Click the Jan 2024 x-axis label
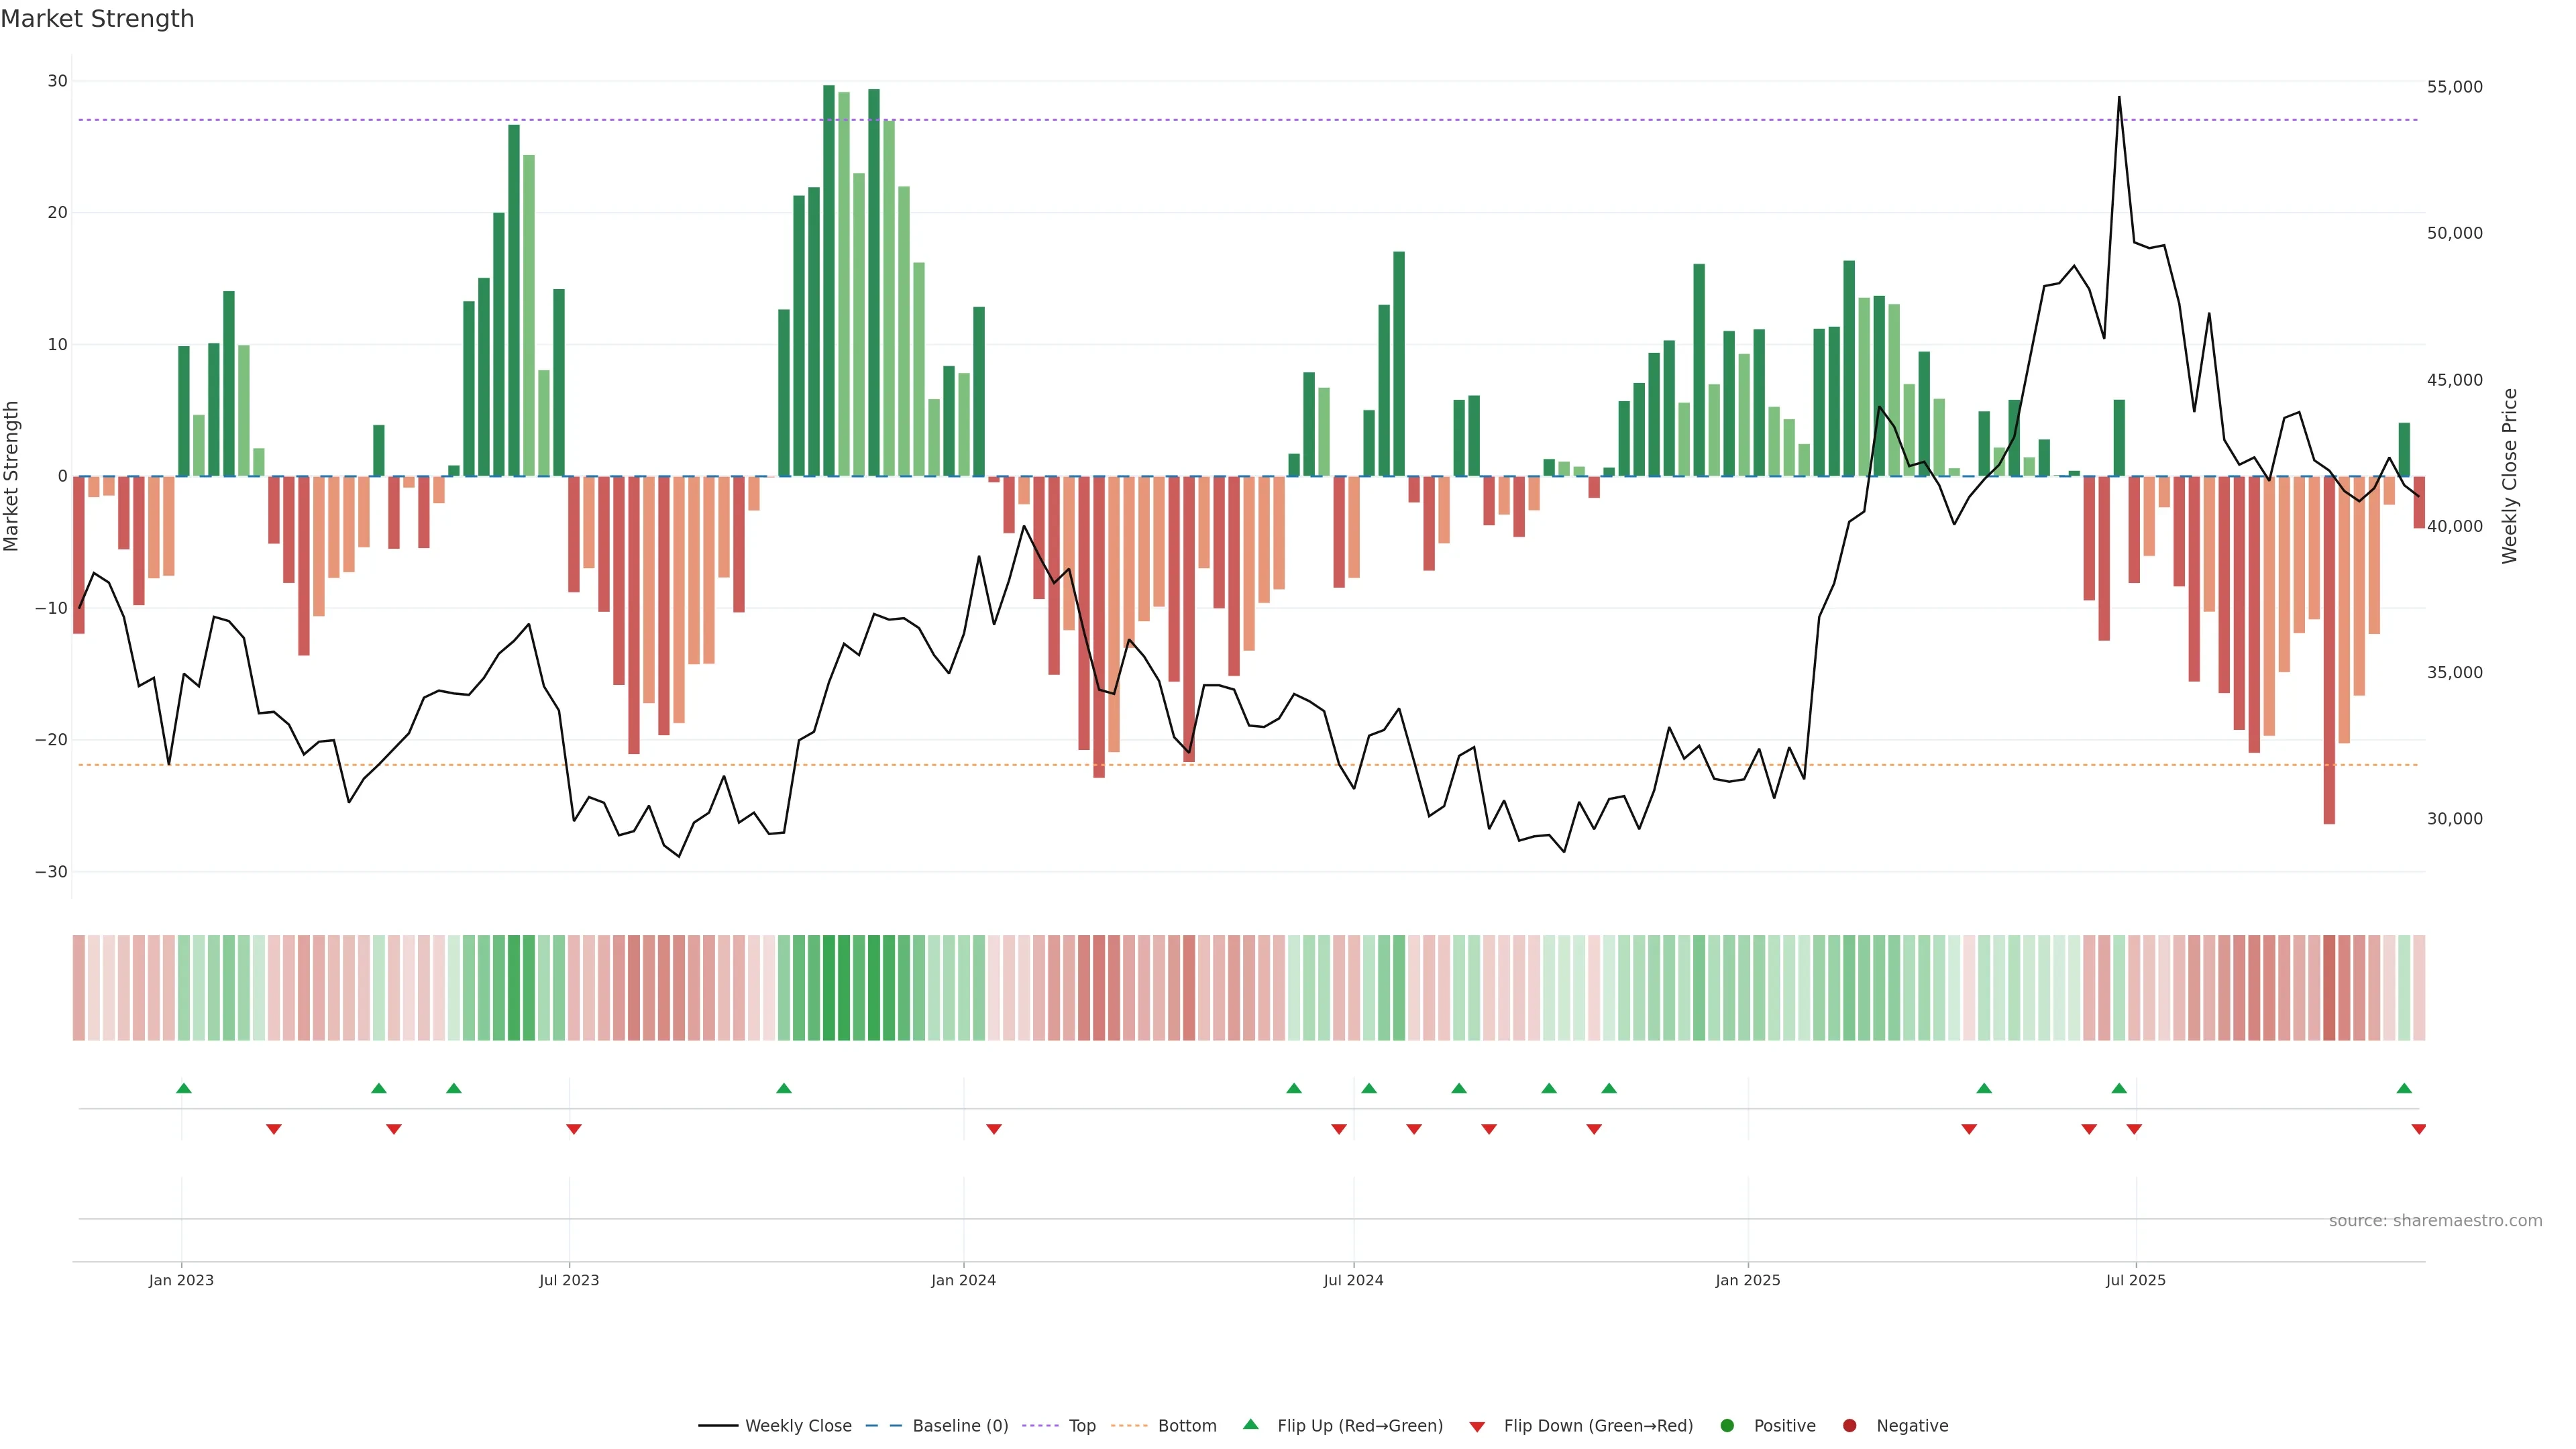The height and width of the screenshot is (1449, 2576). tap(963, 1280)
